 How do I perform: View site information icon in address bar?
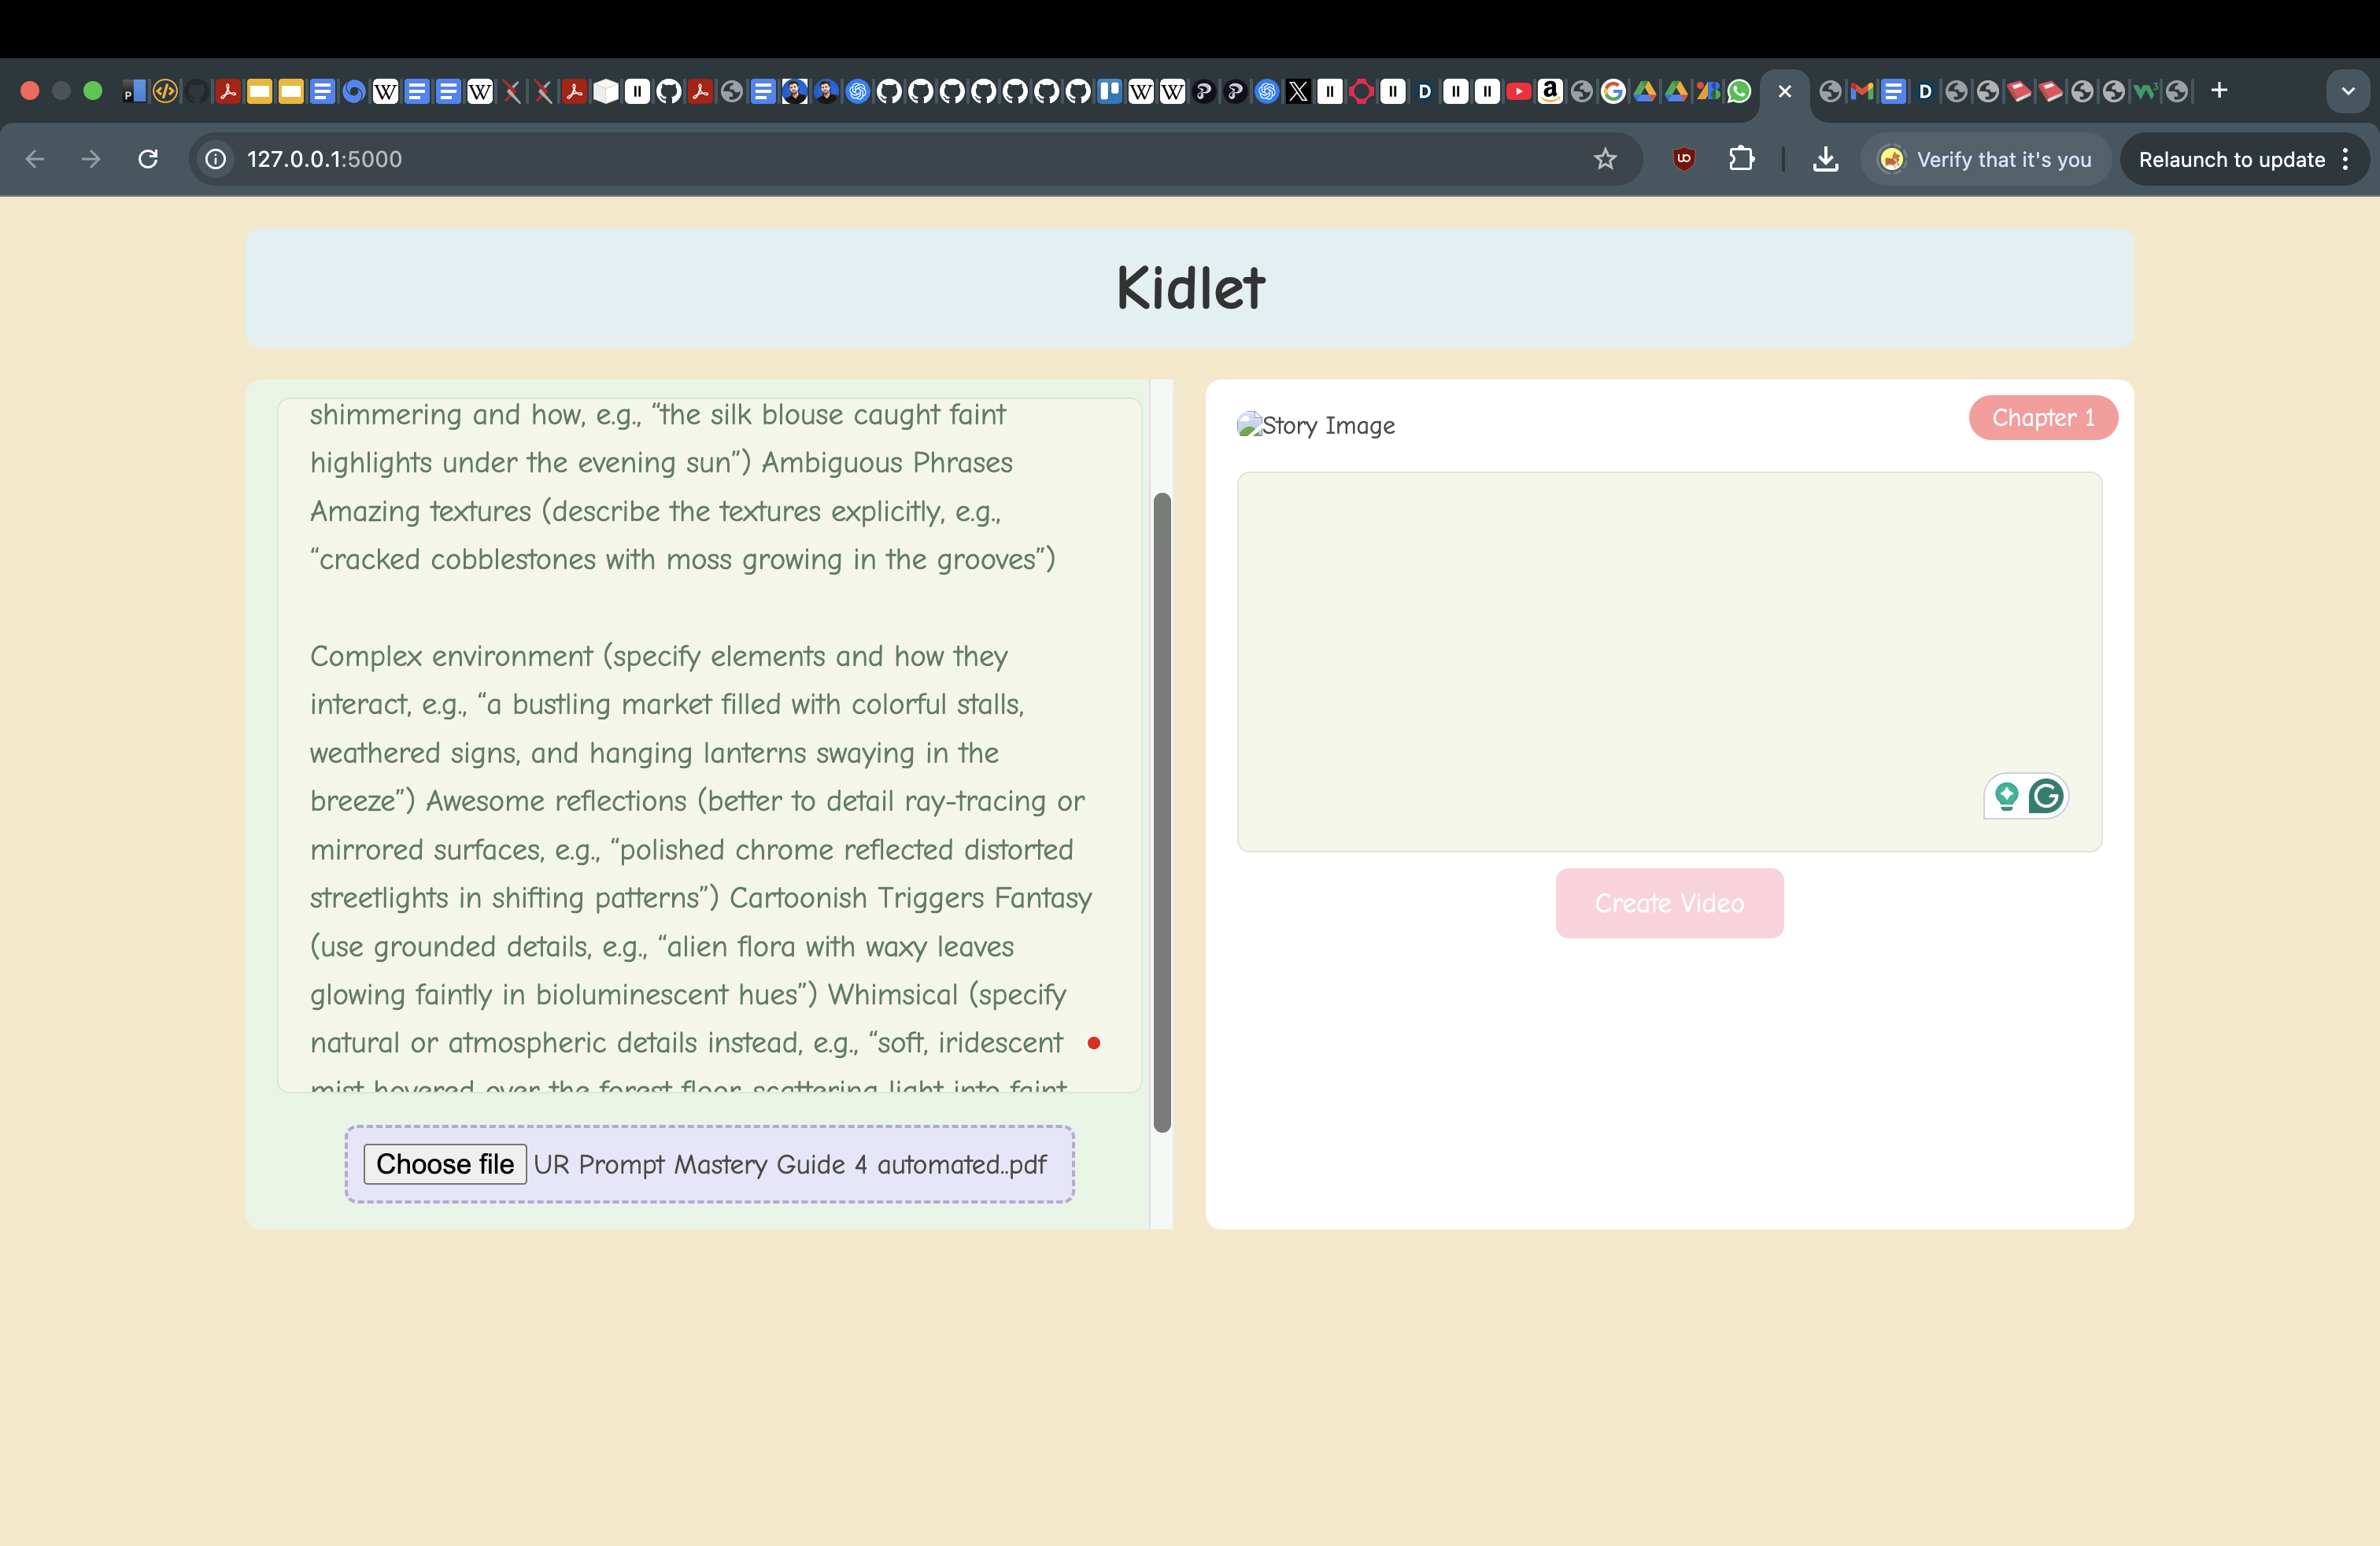pos(216,159)
